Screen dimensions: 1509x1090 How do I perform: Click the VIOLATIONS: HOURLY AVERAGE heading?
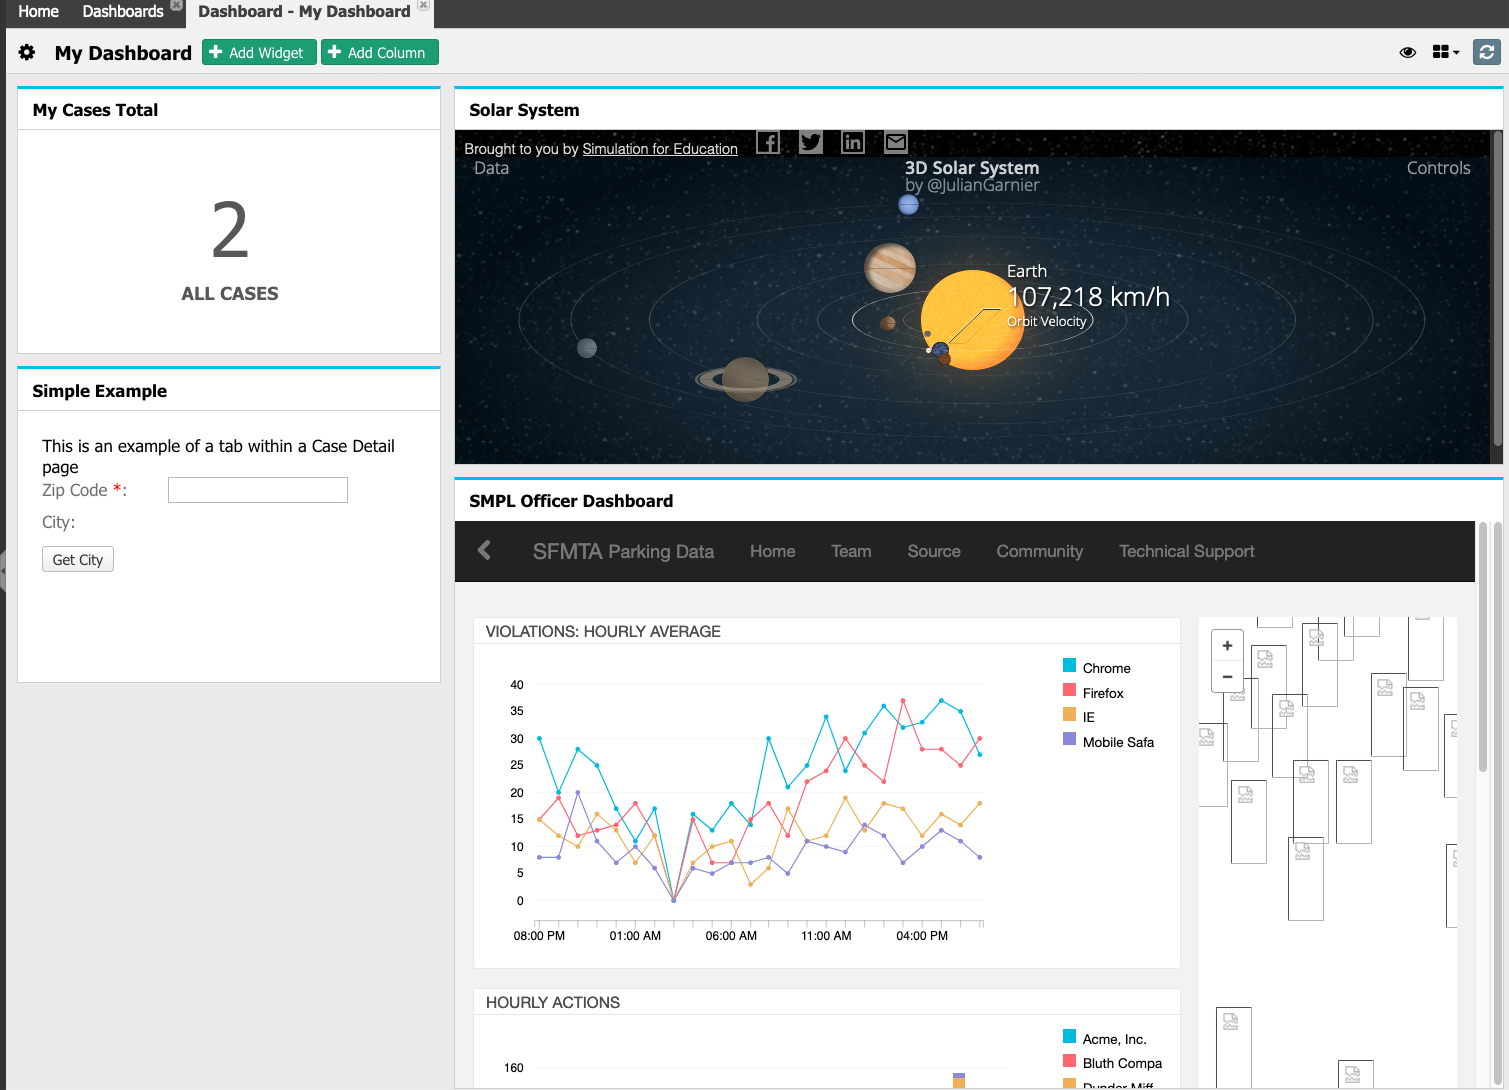coord(603,631)
